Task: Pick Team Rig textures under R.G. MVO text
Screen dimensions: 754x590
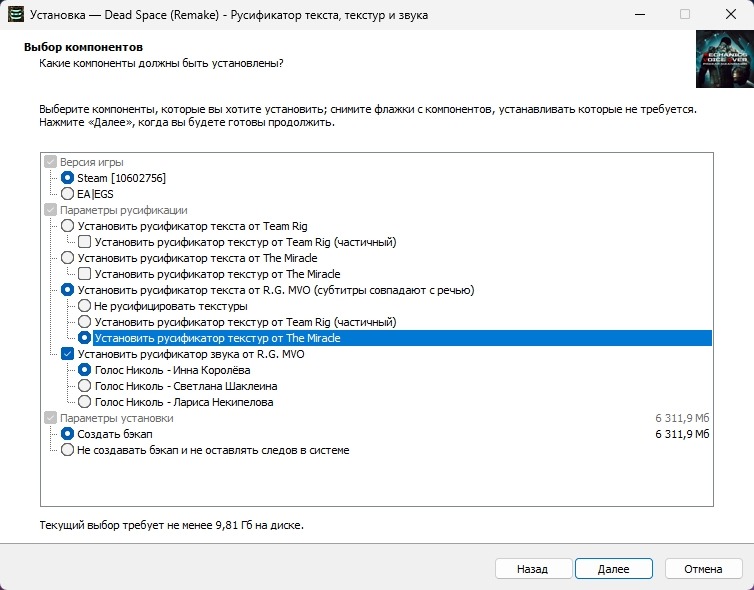Action: click(x=85, y=322)
